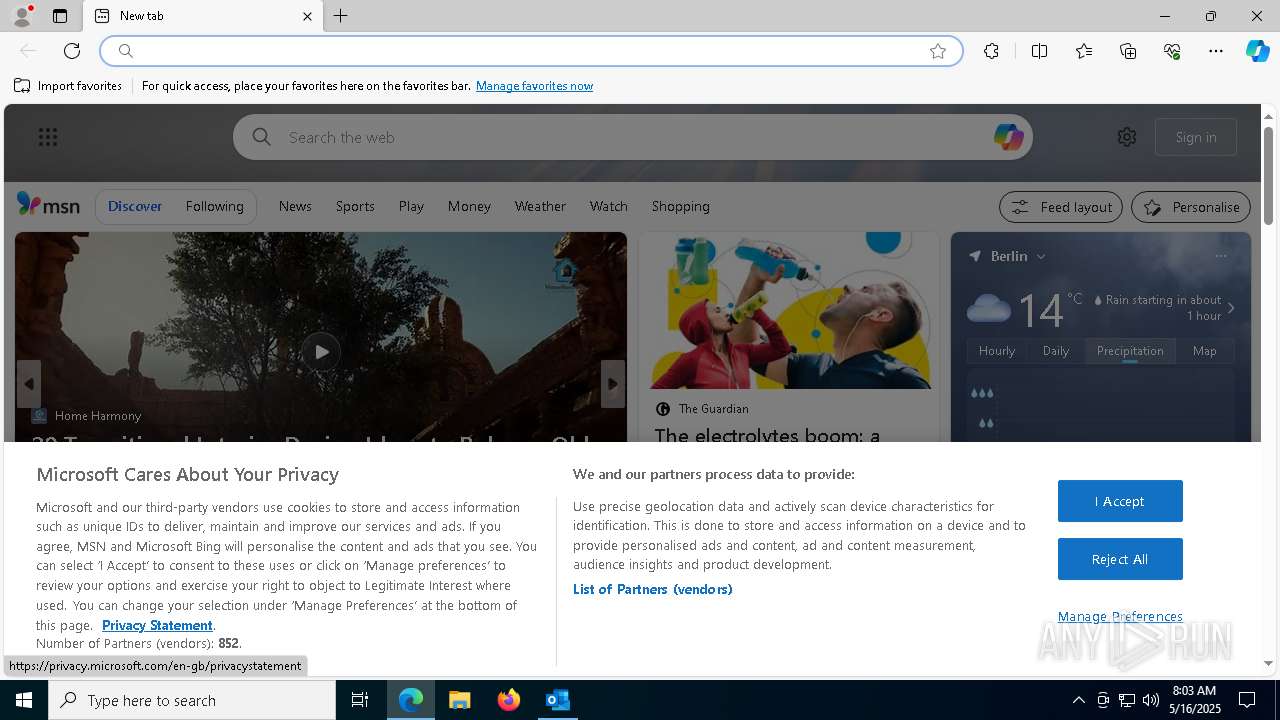The height and width of the screenshot is (720, 1280).
Task: Refresh the current page
Action: (x=72, y=51)
